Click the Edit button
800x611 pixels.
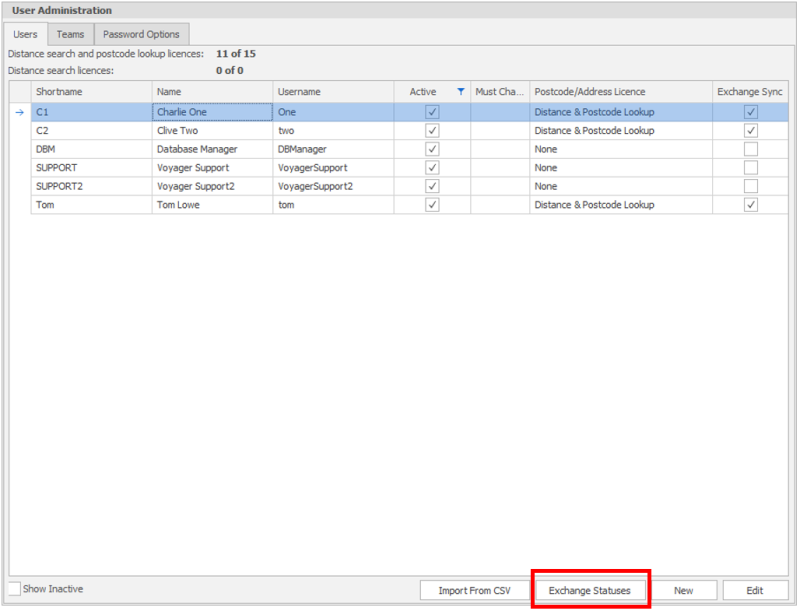[x=755, y=590]
